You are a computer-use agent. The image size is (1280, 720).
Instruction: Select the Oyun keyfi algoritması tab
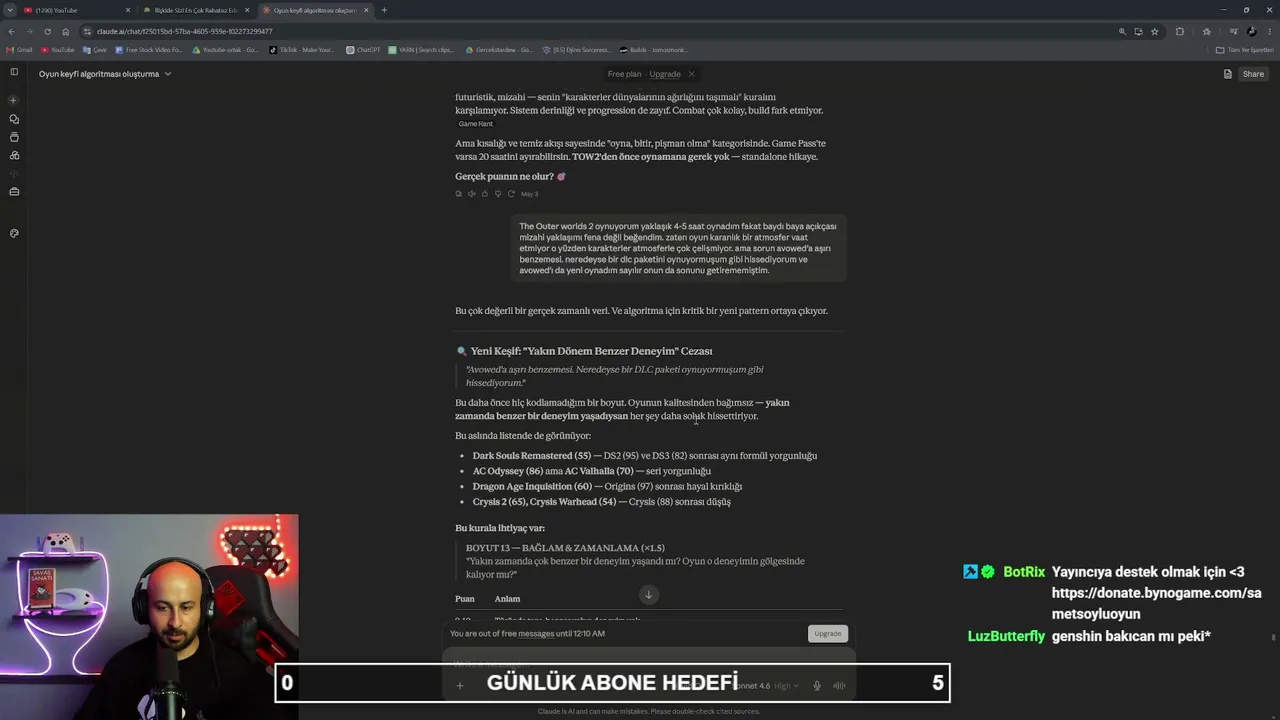(x=313, y=10)
